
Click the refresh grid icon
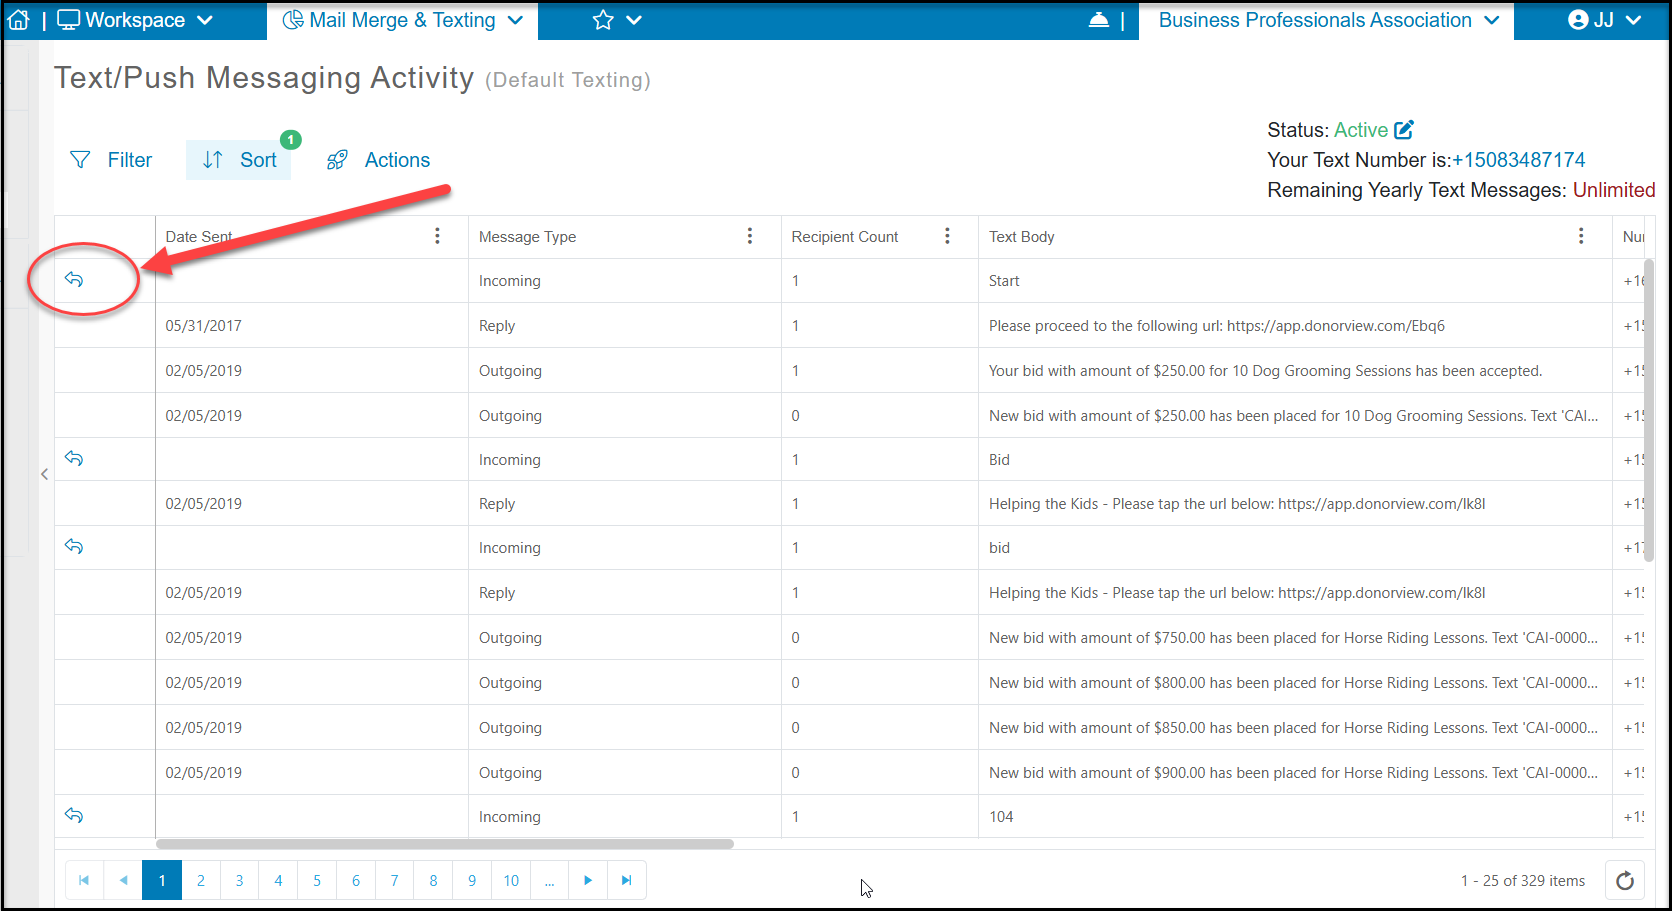tap(1625, 880)
